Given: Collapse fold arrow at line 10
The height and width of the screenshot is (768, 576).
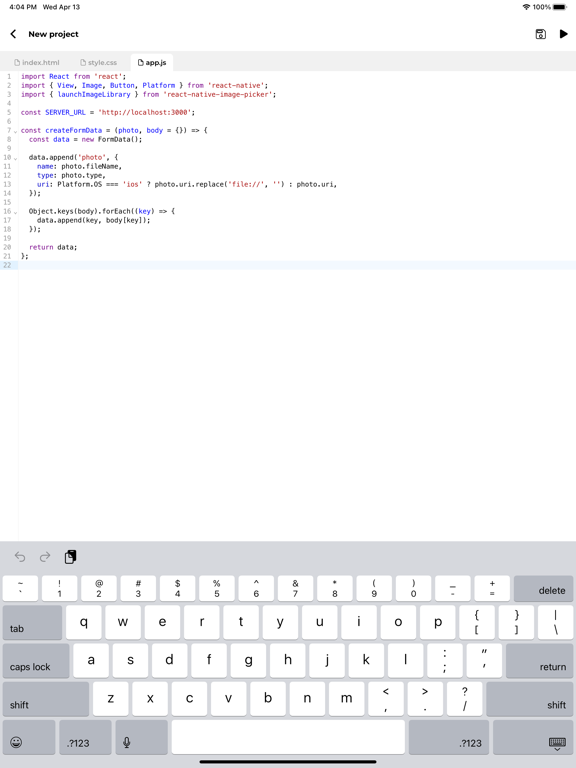Looking at the screenshot, I should pos(16,158).
